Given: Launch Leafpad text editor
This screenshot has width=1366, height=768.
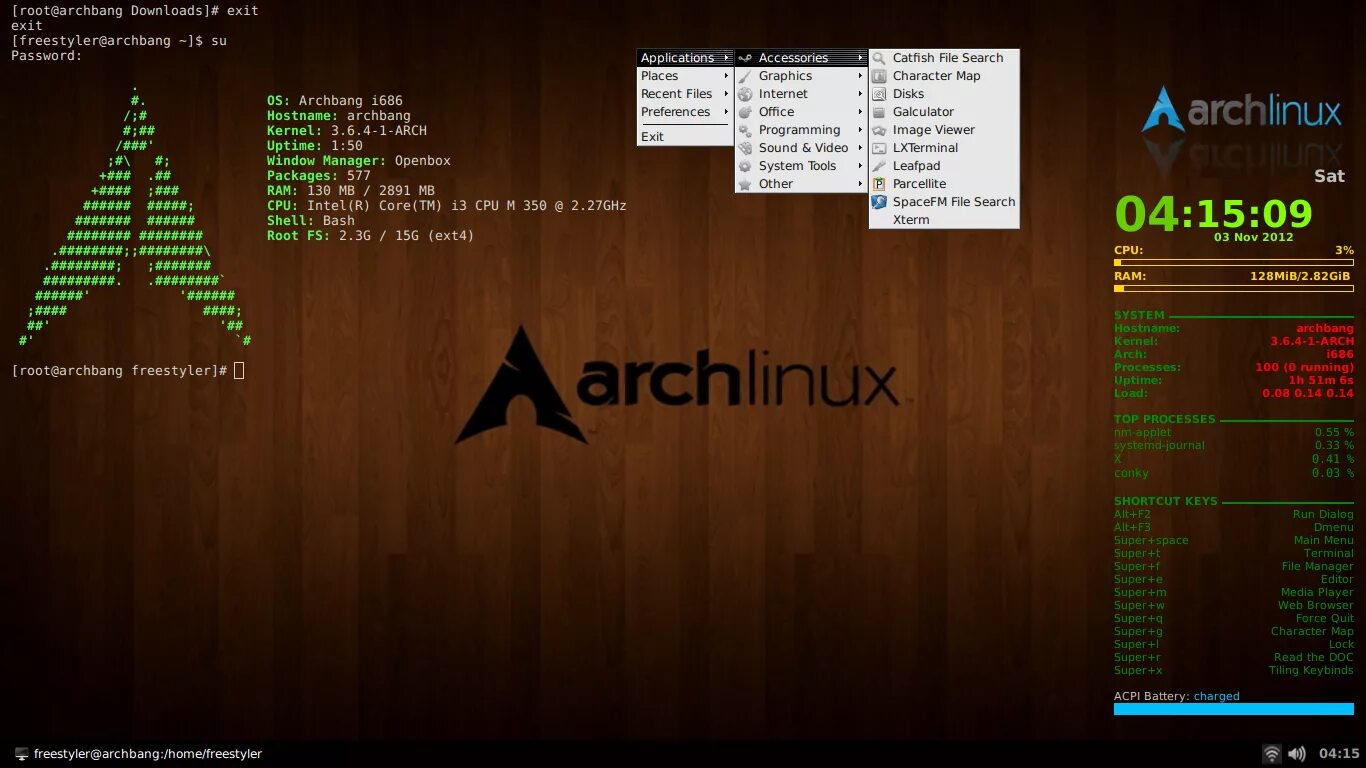Looking at the screenshot, I should point(944,166).
